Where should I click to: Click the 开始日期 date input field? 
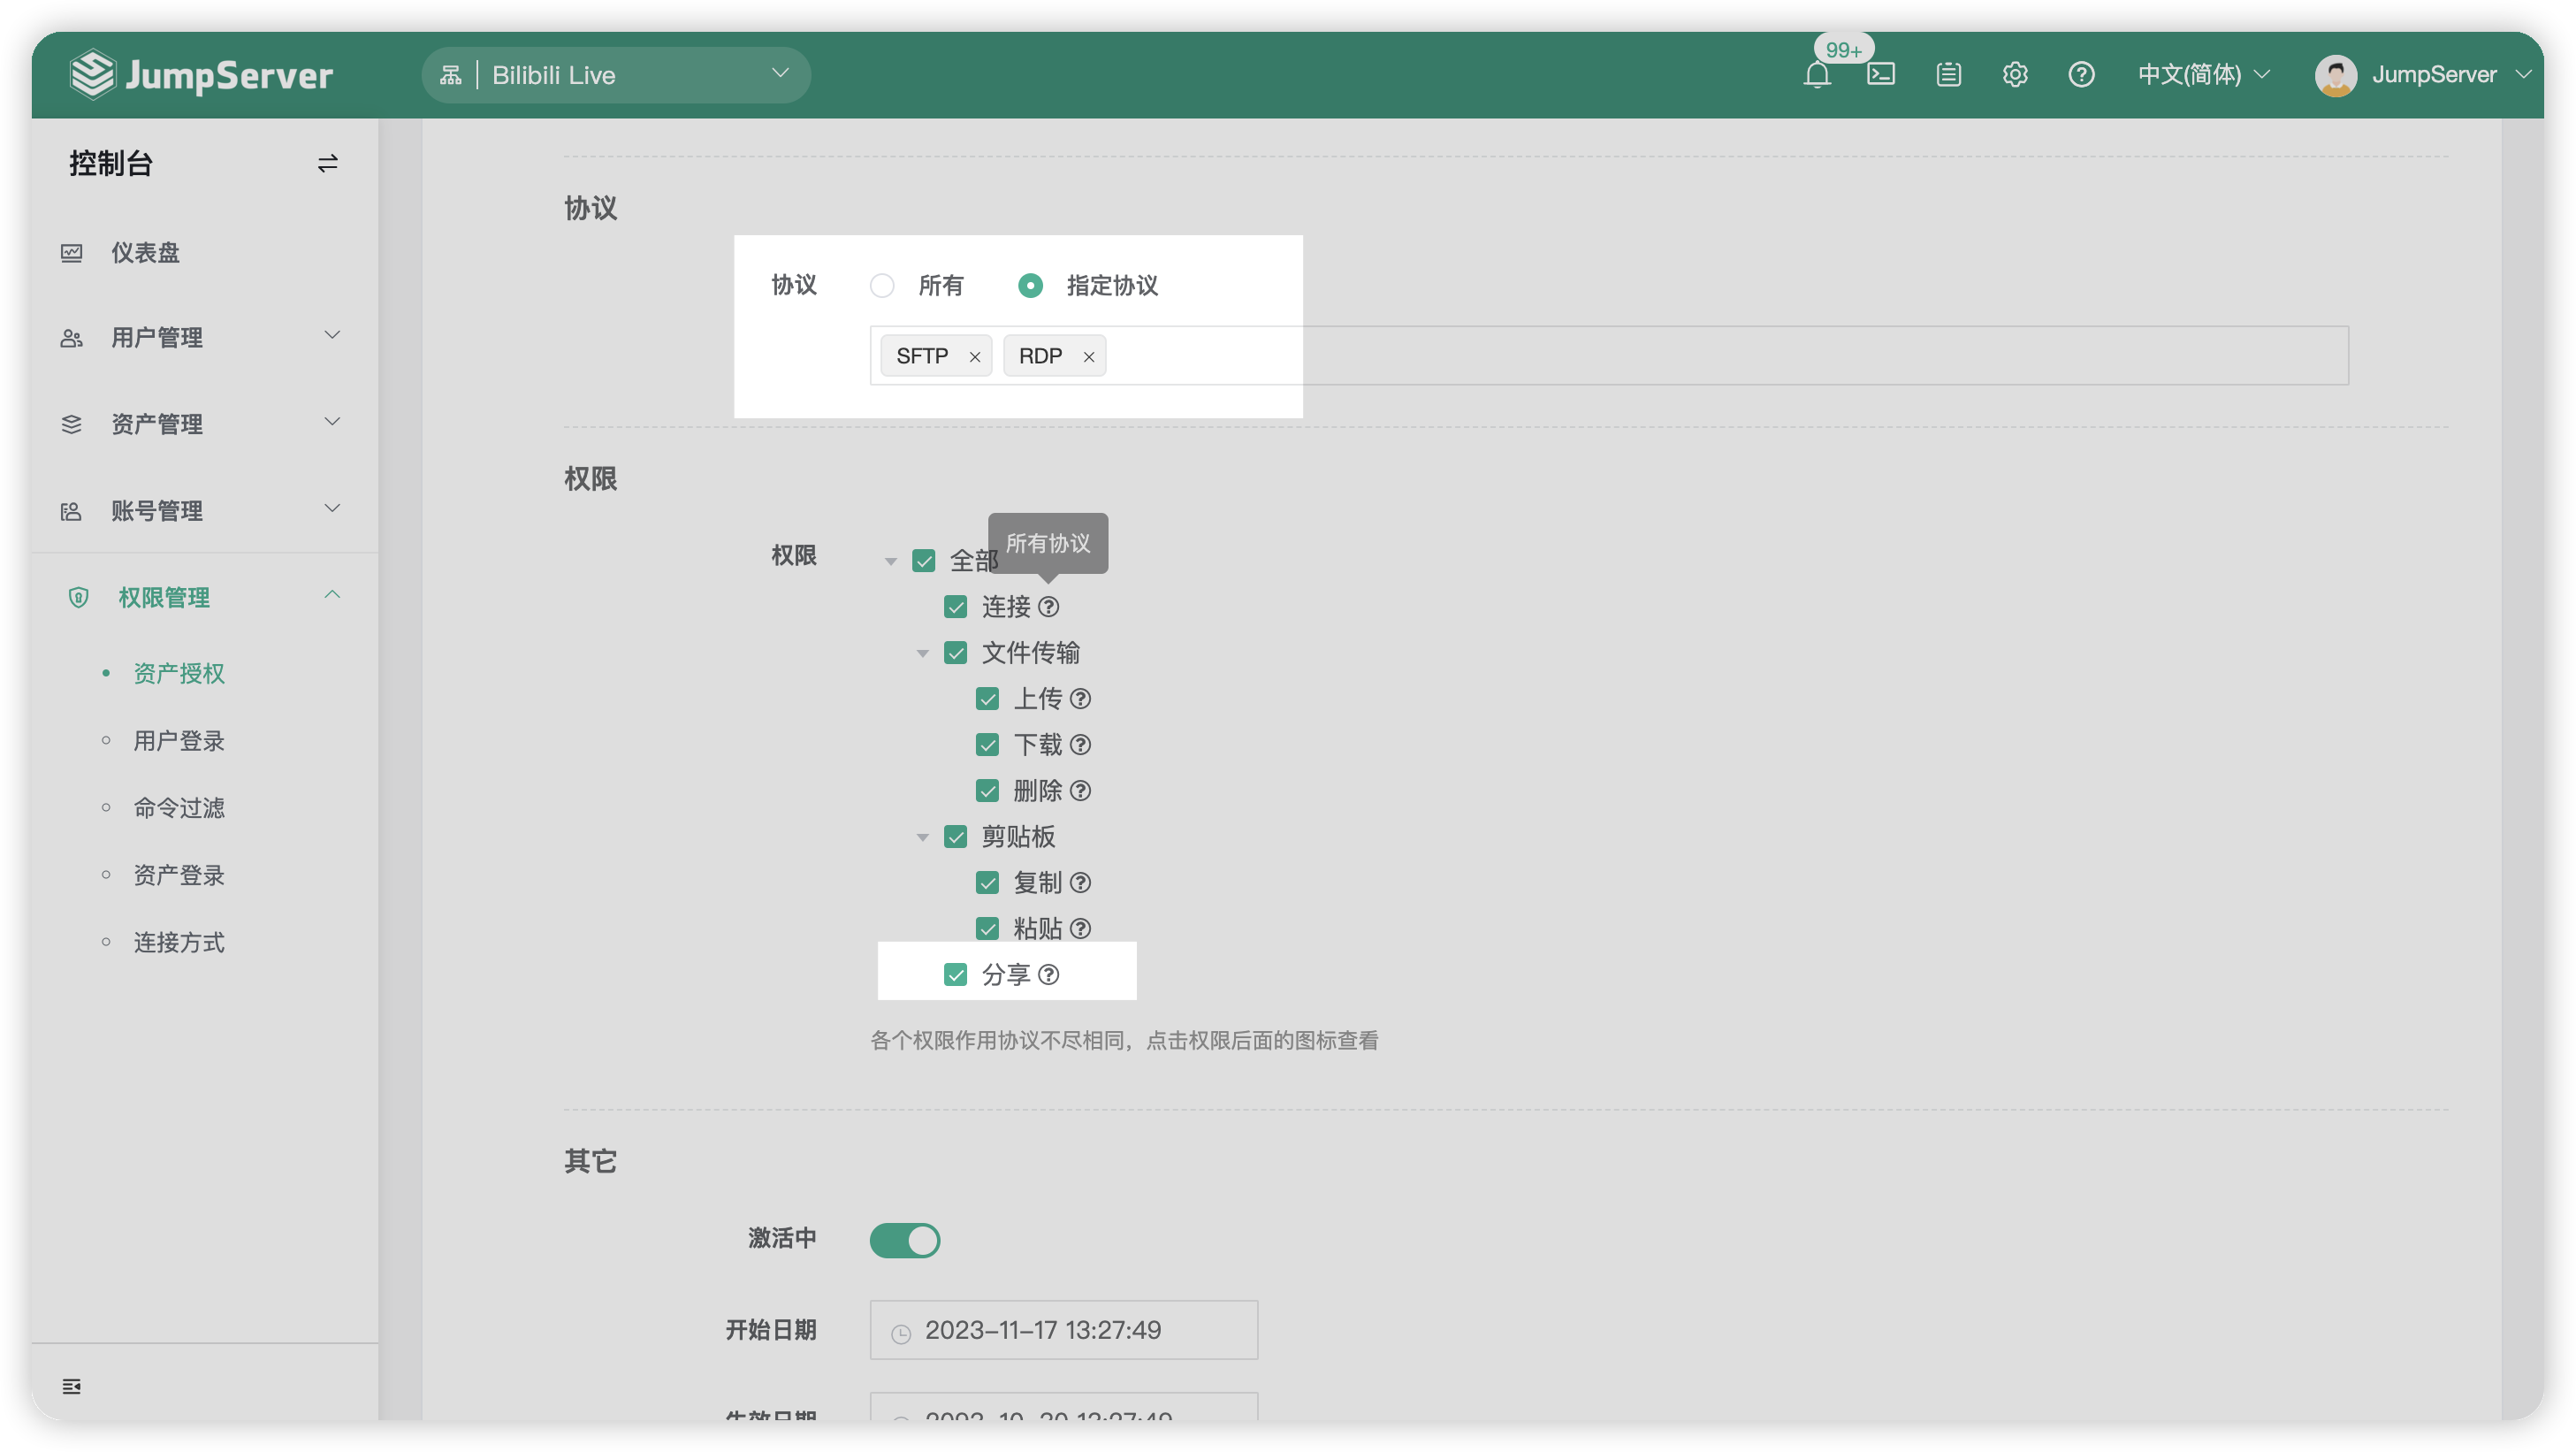[1063, 1330]
